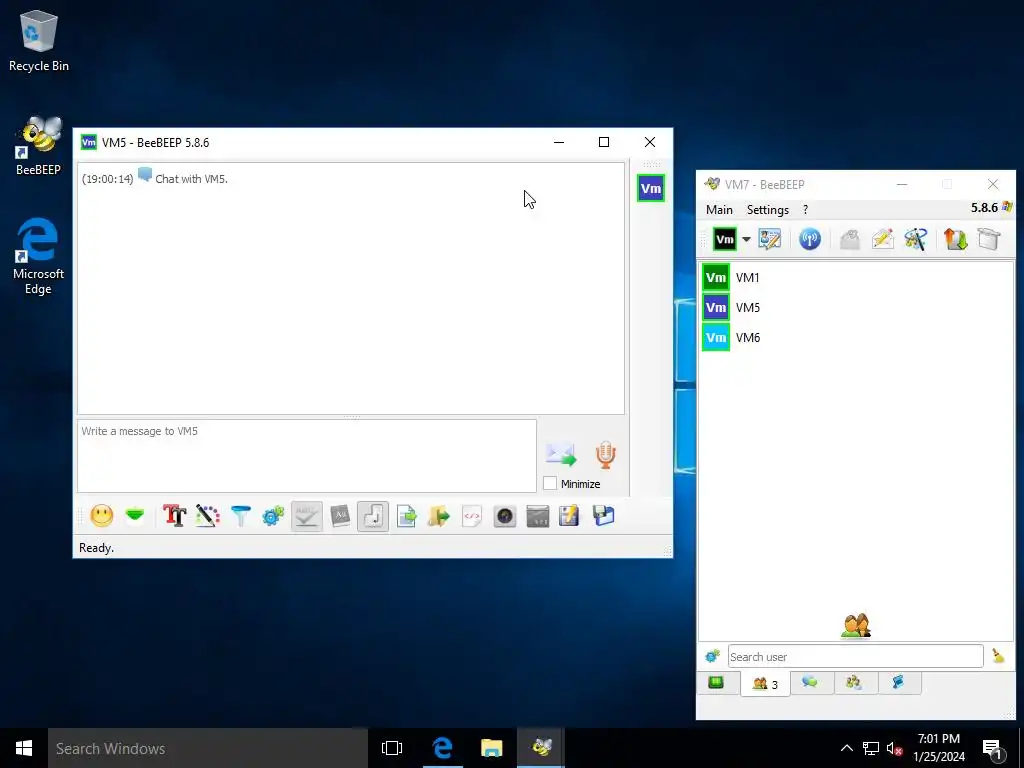Open the font selection (TT) icon
Viewport: 1024px width, 768px height.
coord(174,516)
